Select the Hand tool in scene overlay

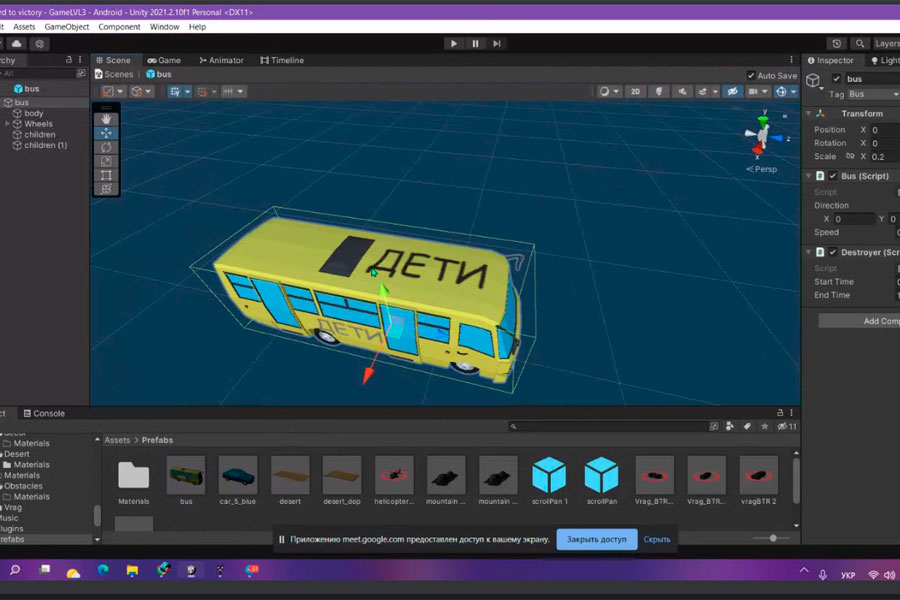[107, 119]
